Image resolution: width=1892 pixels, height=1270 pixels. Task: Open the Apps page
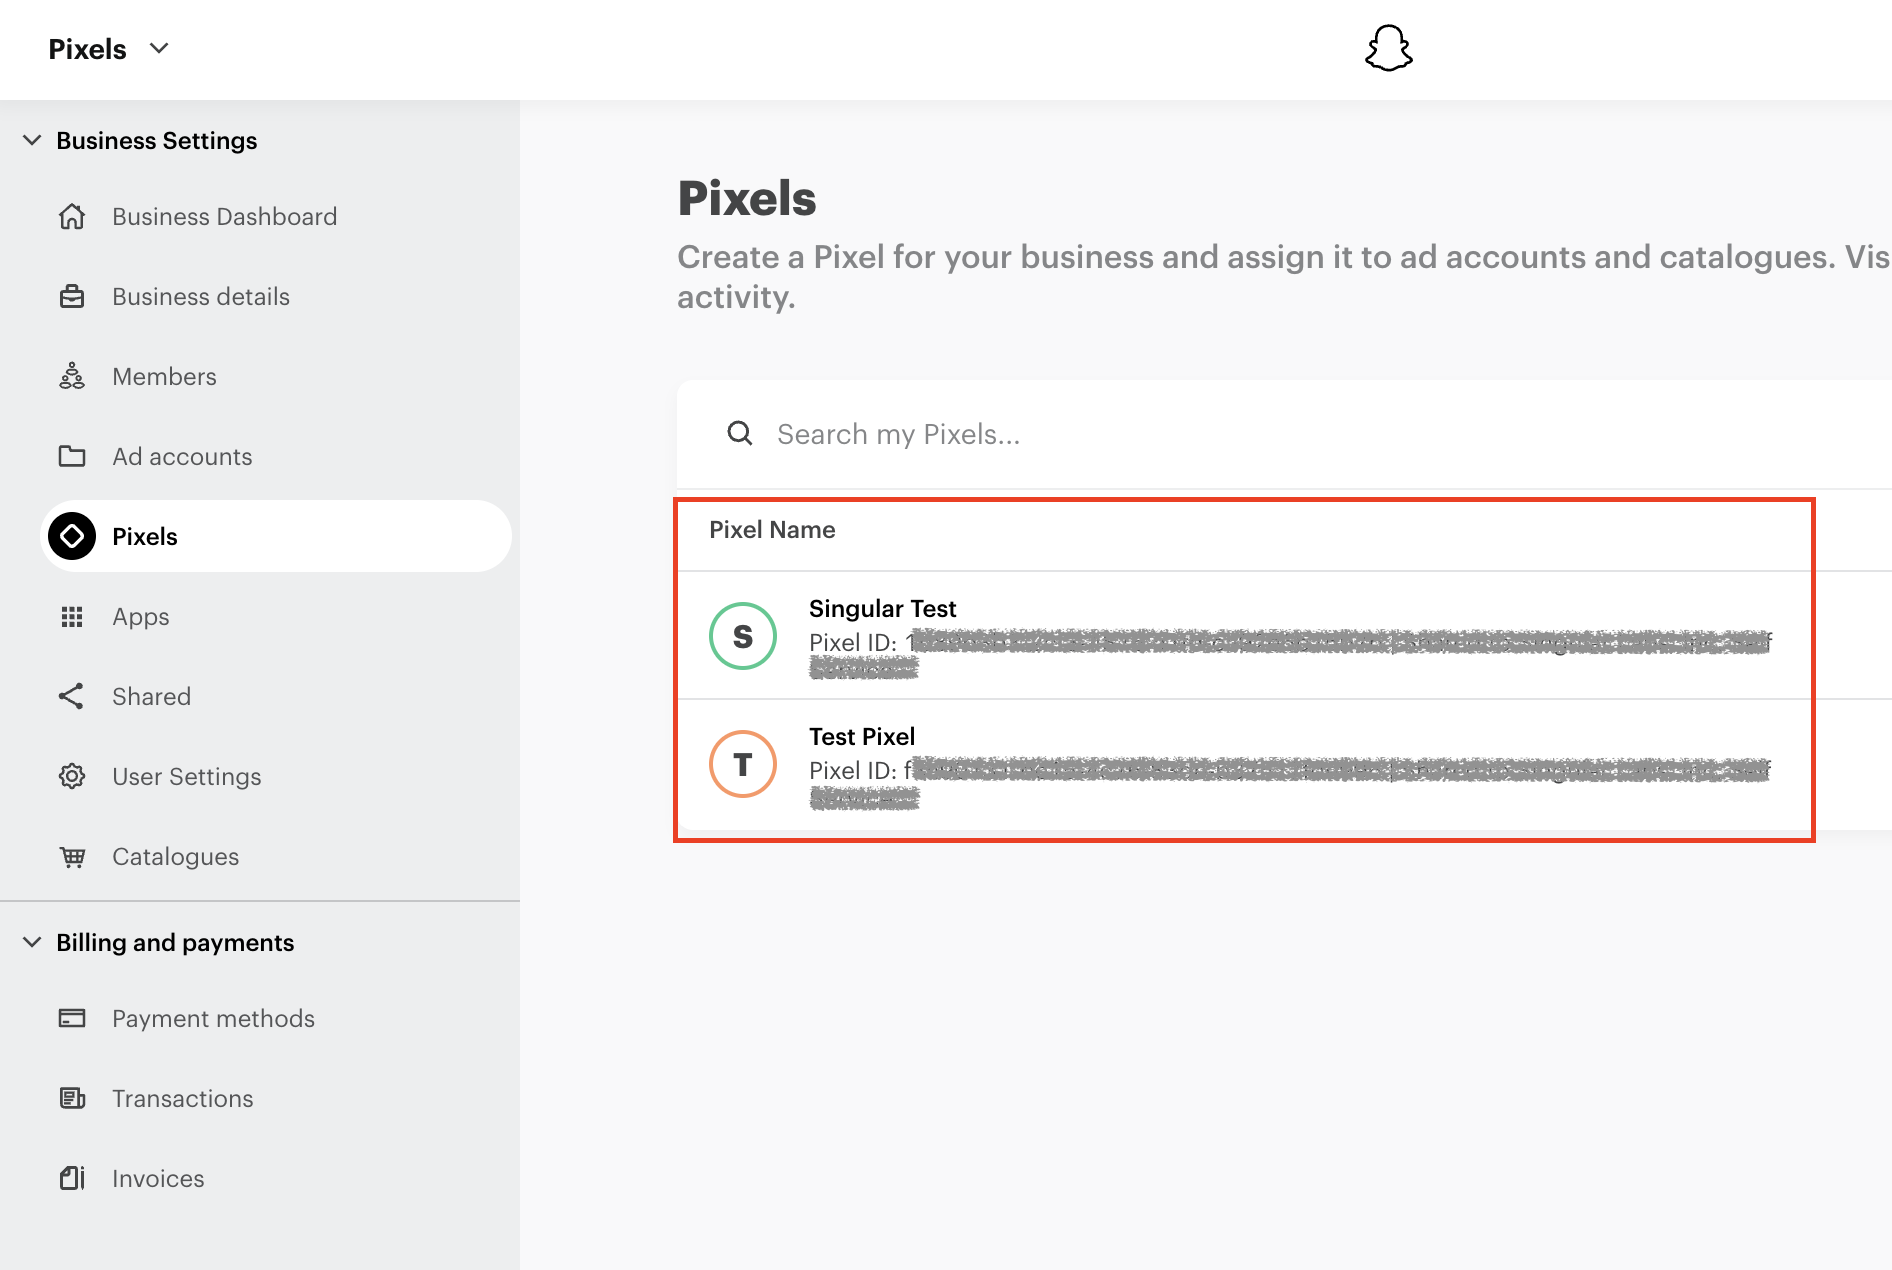(141, 617)
